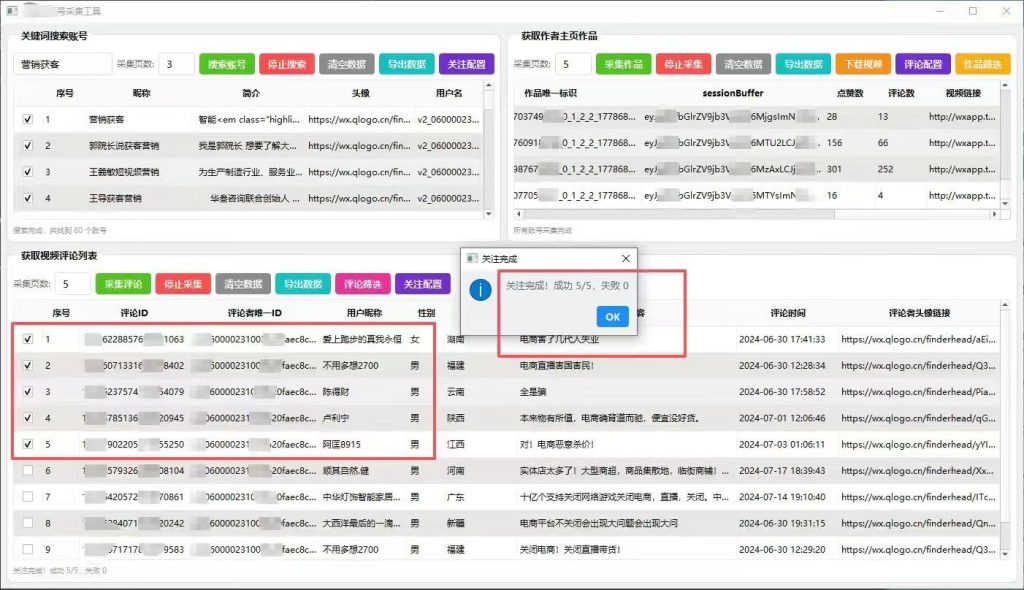Click the orange 下载视频 button
1024x590 pixels.
863,64
